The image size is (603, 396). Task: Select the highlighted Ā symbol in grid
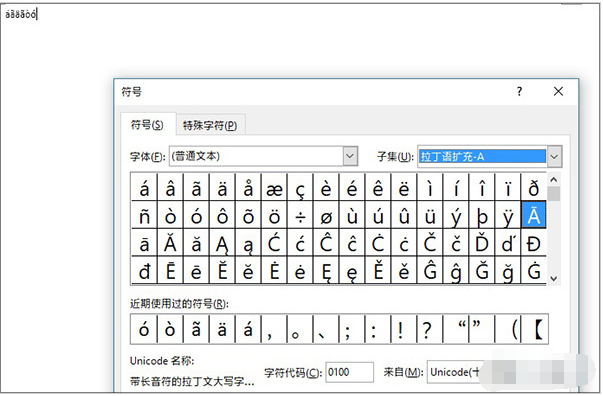click(533, 215)
